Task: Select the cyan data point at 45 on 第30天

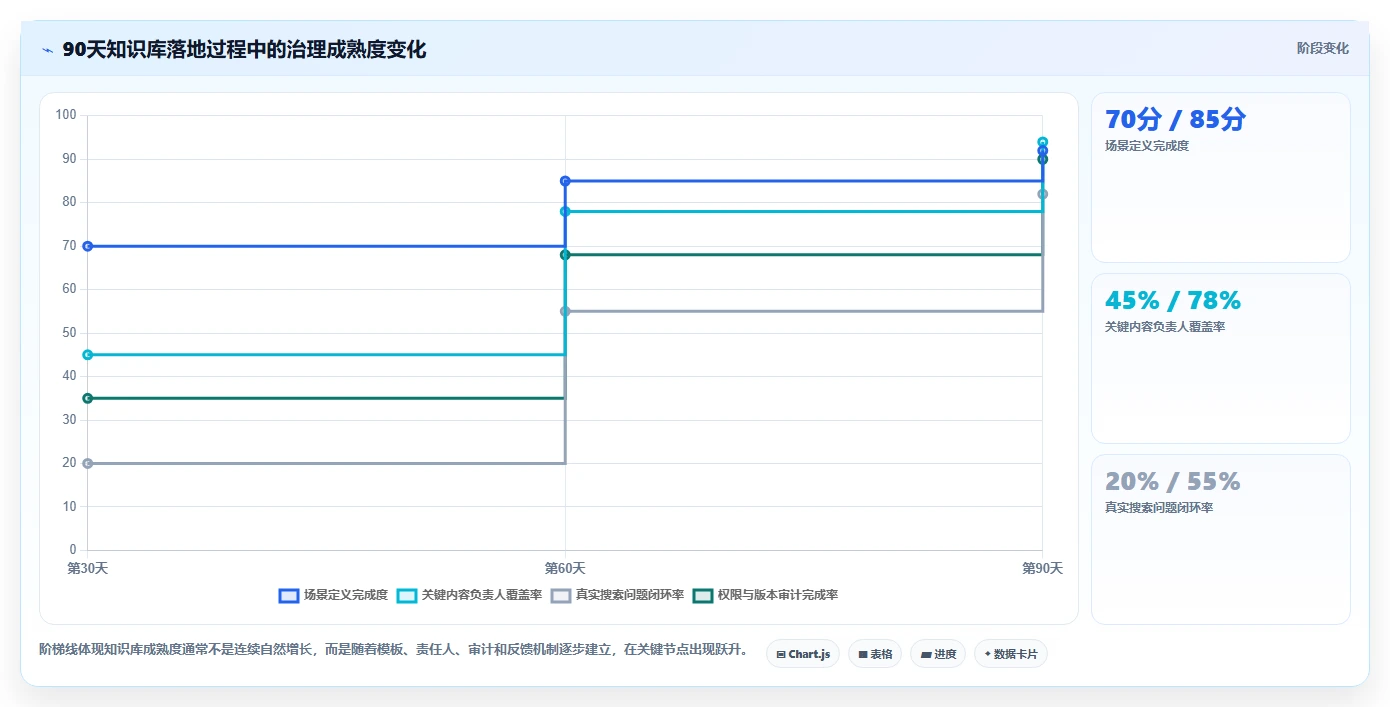Action: [88, 355]
